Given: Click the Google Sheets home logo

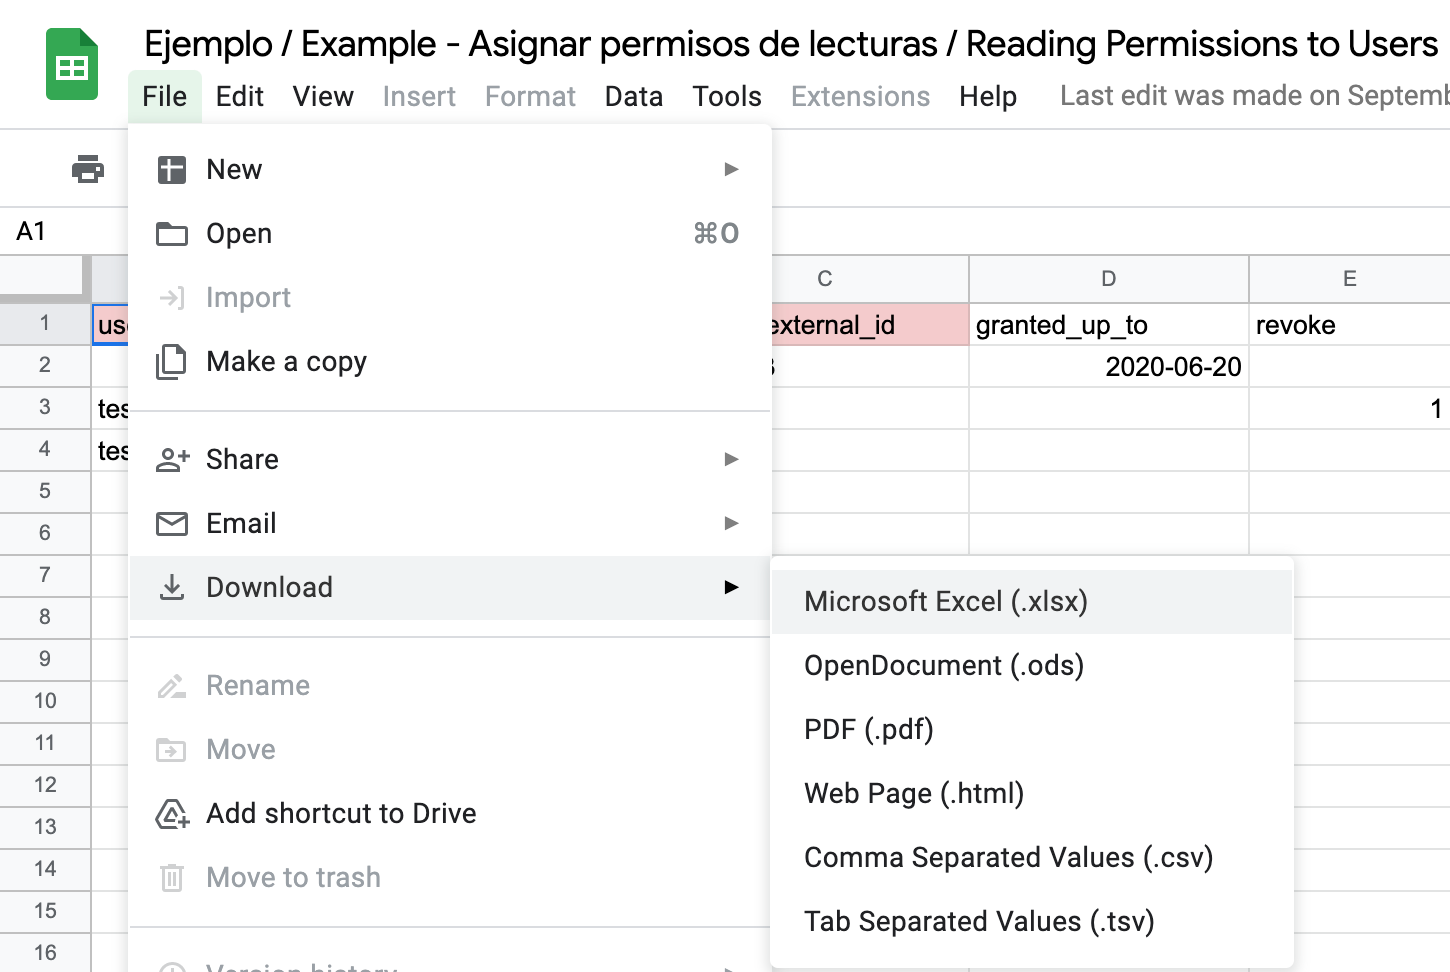Looking at the screenshot, I should click(72, 65).
